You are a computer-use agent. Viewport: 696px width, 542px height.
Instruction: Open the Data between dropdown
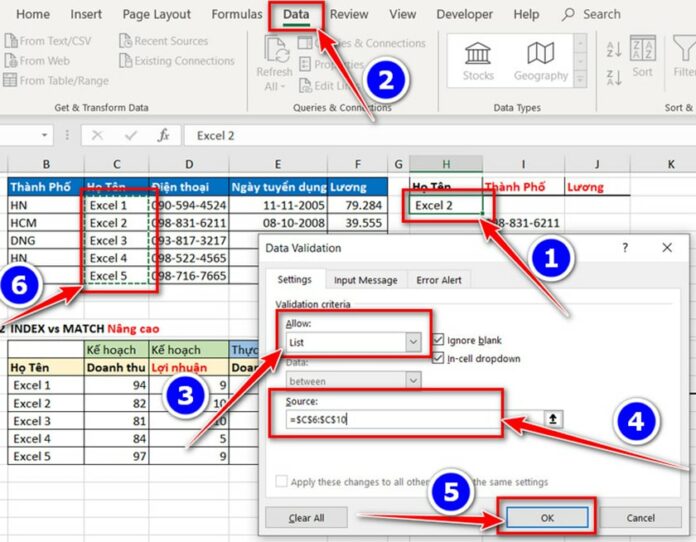[x=413, y=381]
